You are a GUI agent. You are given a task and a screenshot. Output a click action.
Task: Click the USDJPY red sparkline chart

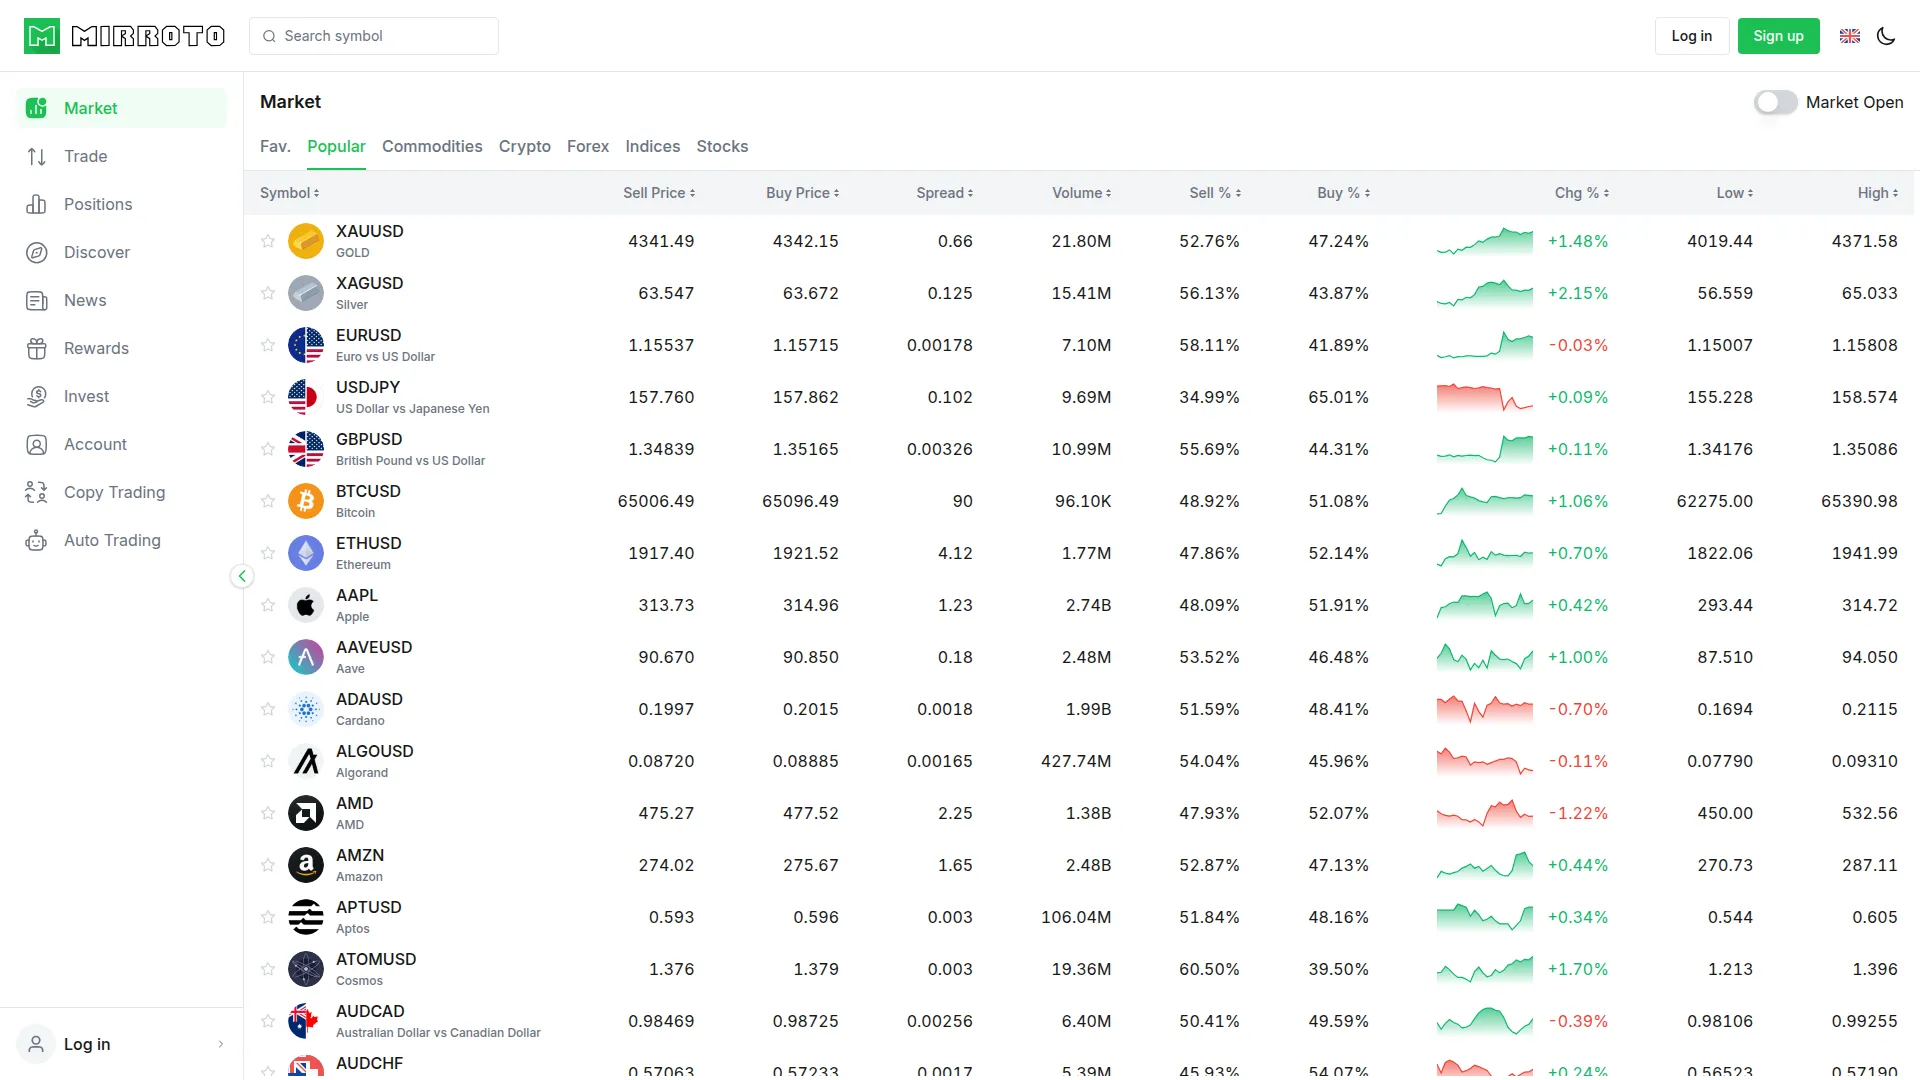click(1485, 397)
